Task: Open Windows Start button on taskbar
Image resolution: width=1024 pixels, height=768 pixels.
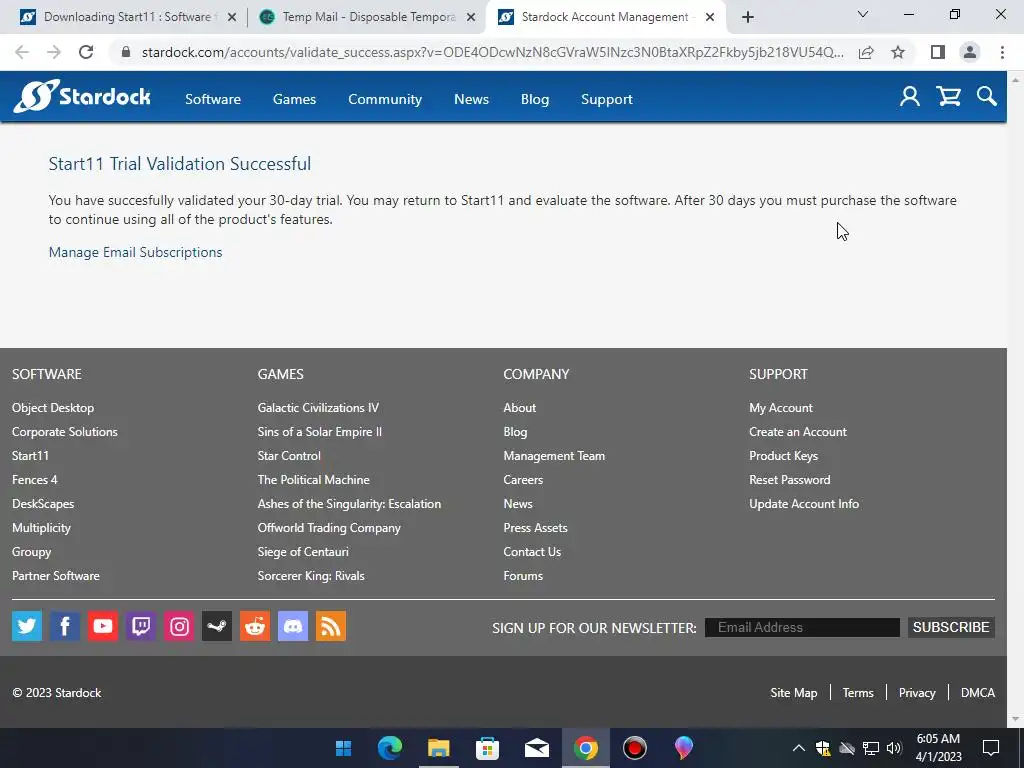Action: [x=344, y=748]
